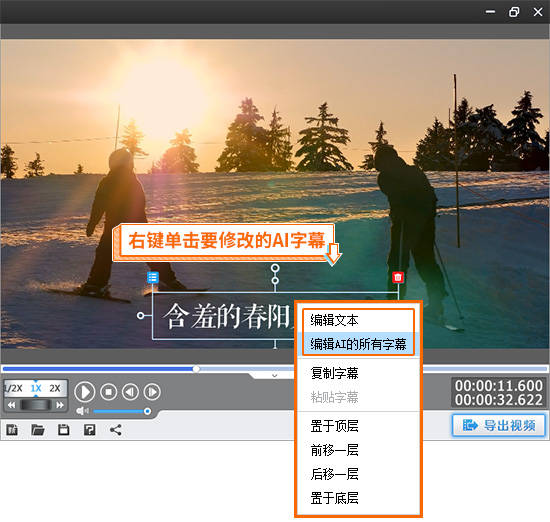Choose 前移一层 menu item
This screenshot has height=522, width=550.
coord(358,450)
